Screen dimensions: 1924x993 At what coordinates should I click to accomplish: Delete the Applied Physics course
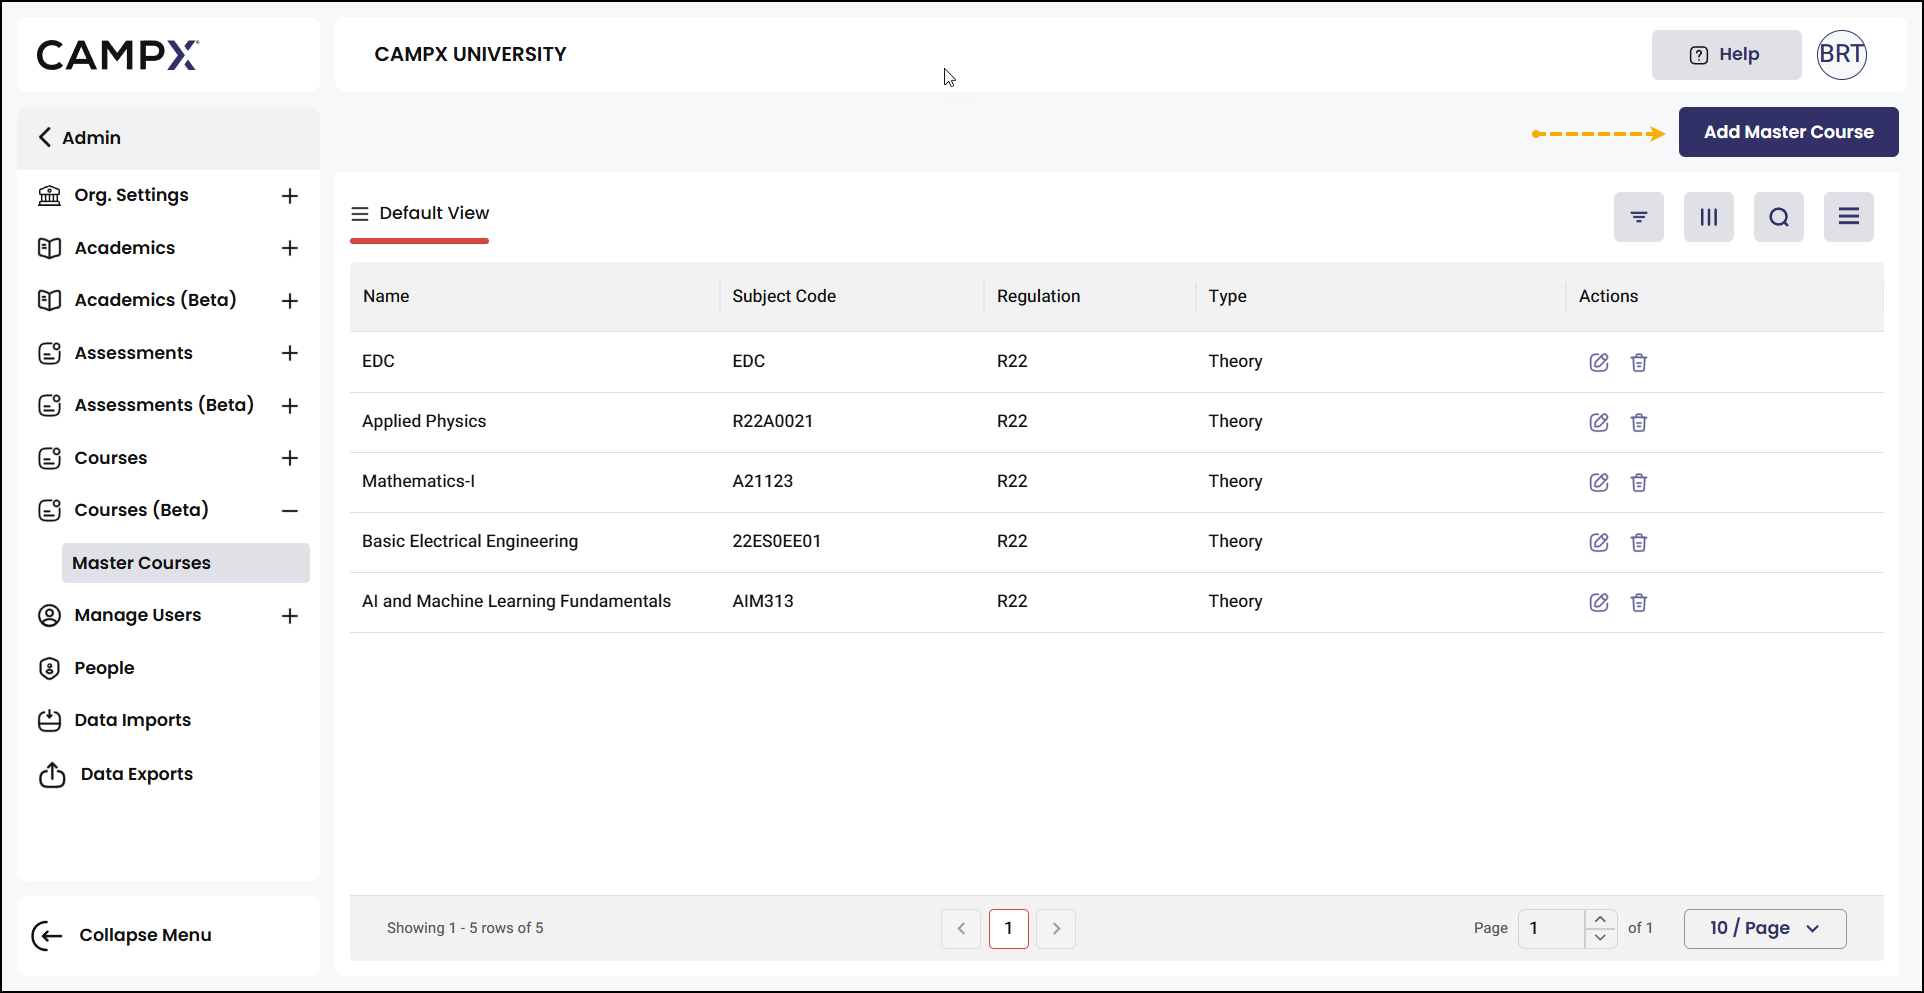click(x=1639, y=422)
